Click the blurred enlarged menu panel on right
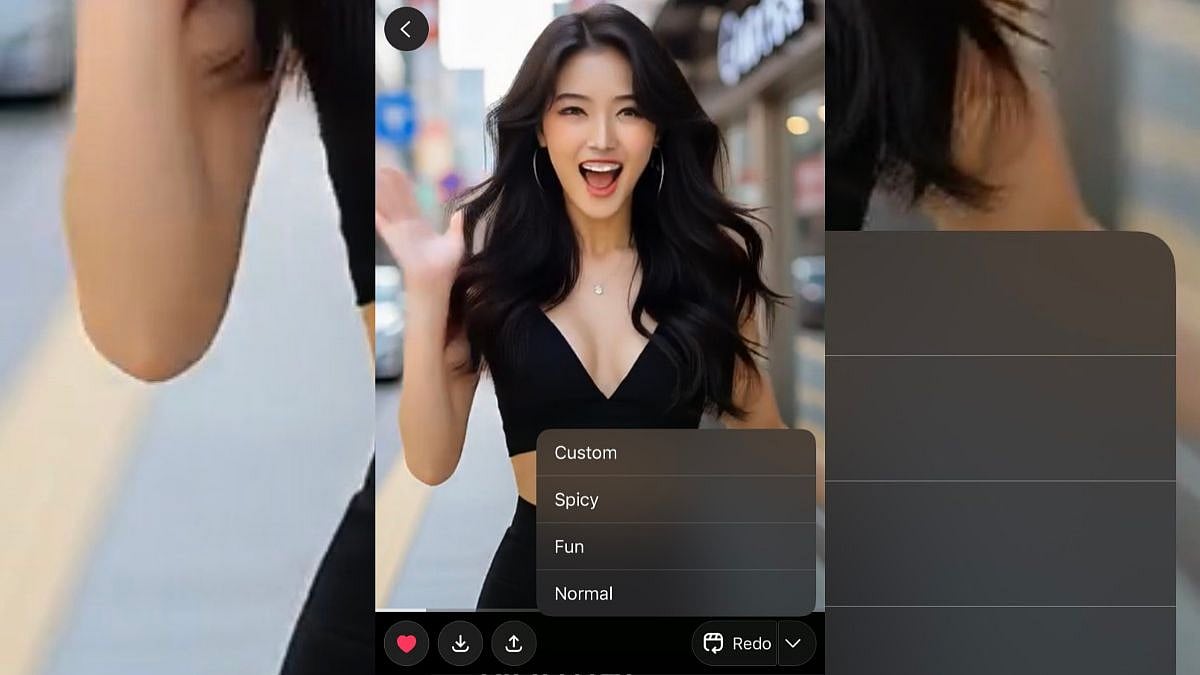 pos(1000,450)
